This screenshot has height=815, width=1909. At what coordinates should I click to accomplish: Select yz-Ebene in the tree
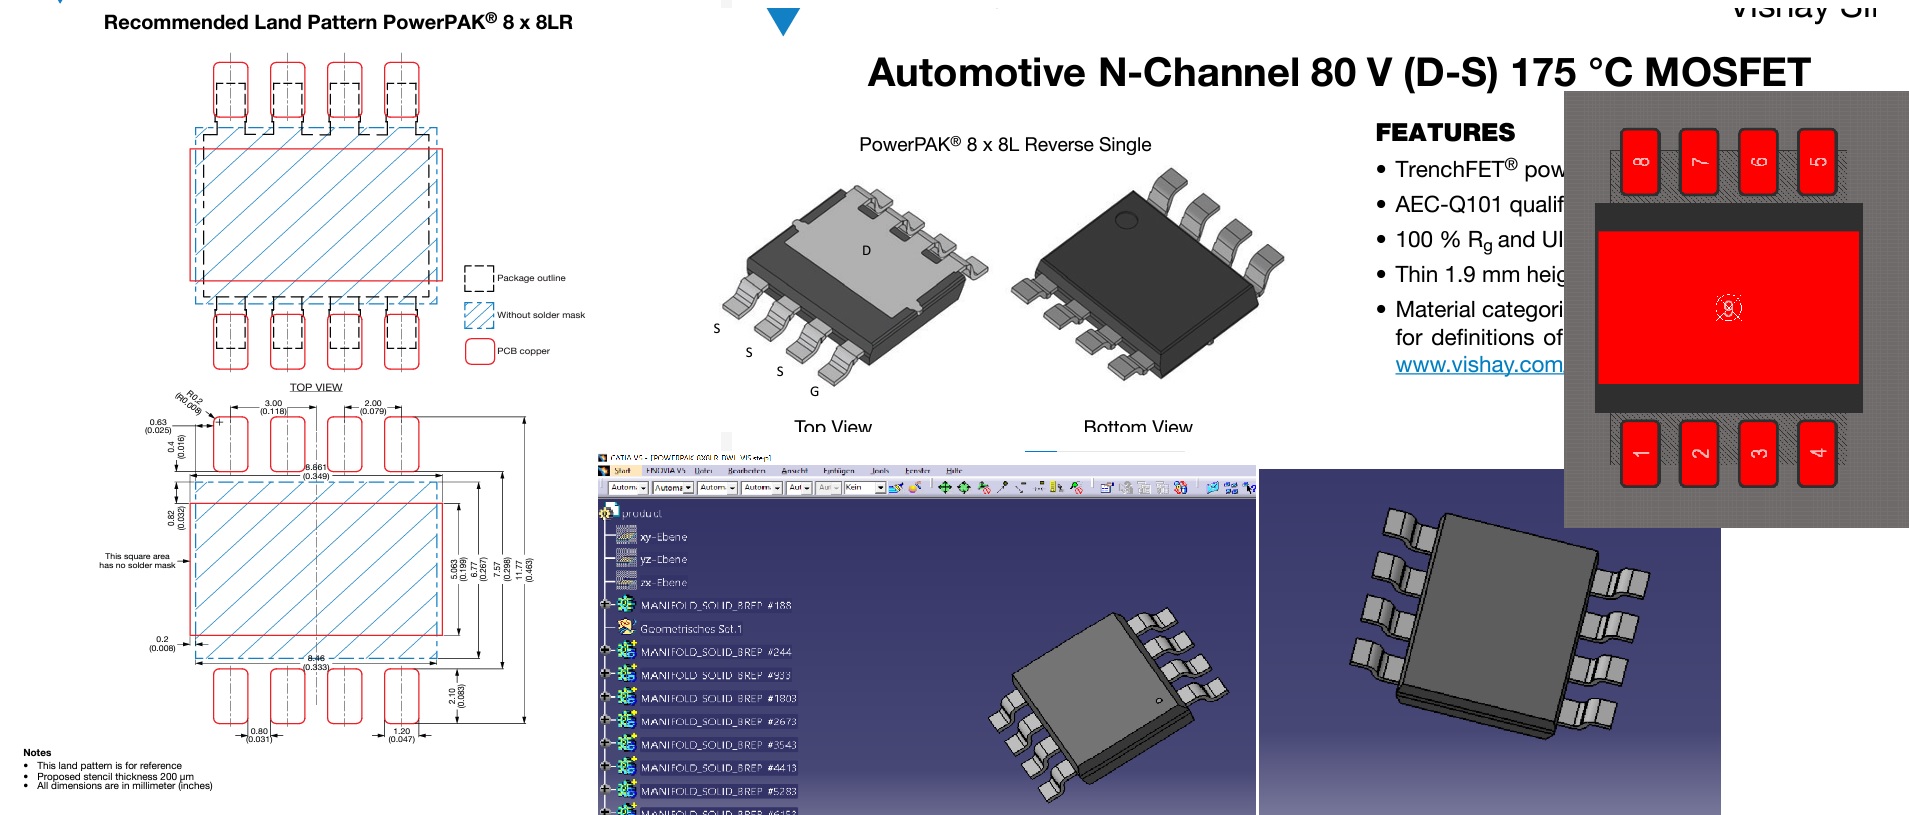coord(663,559)
